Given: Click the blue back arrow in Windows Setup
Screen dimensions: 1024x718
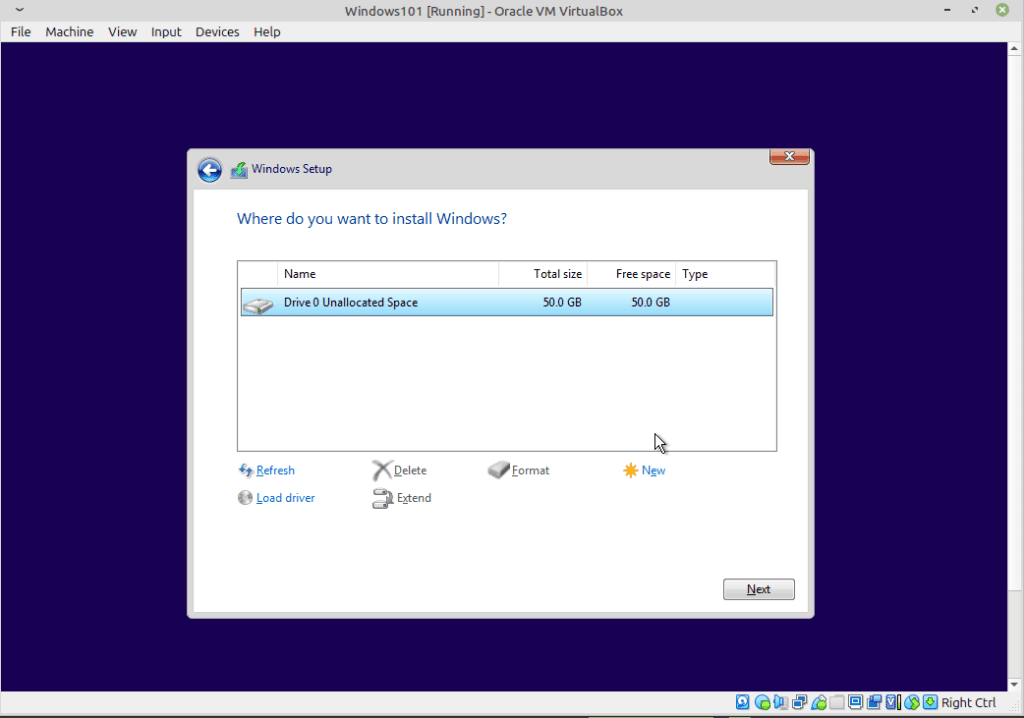Looking at the screenshot, I should pos(210,171).
